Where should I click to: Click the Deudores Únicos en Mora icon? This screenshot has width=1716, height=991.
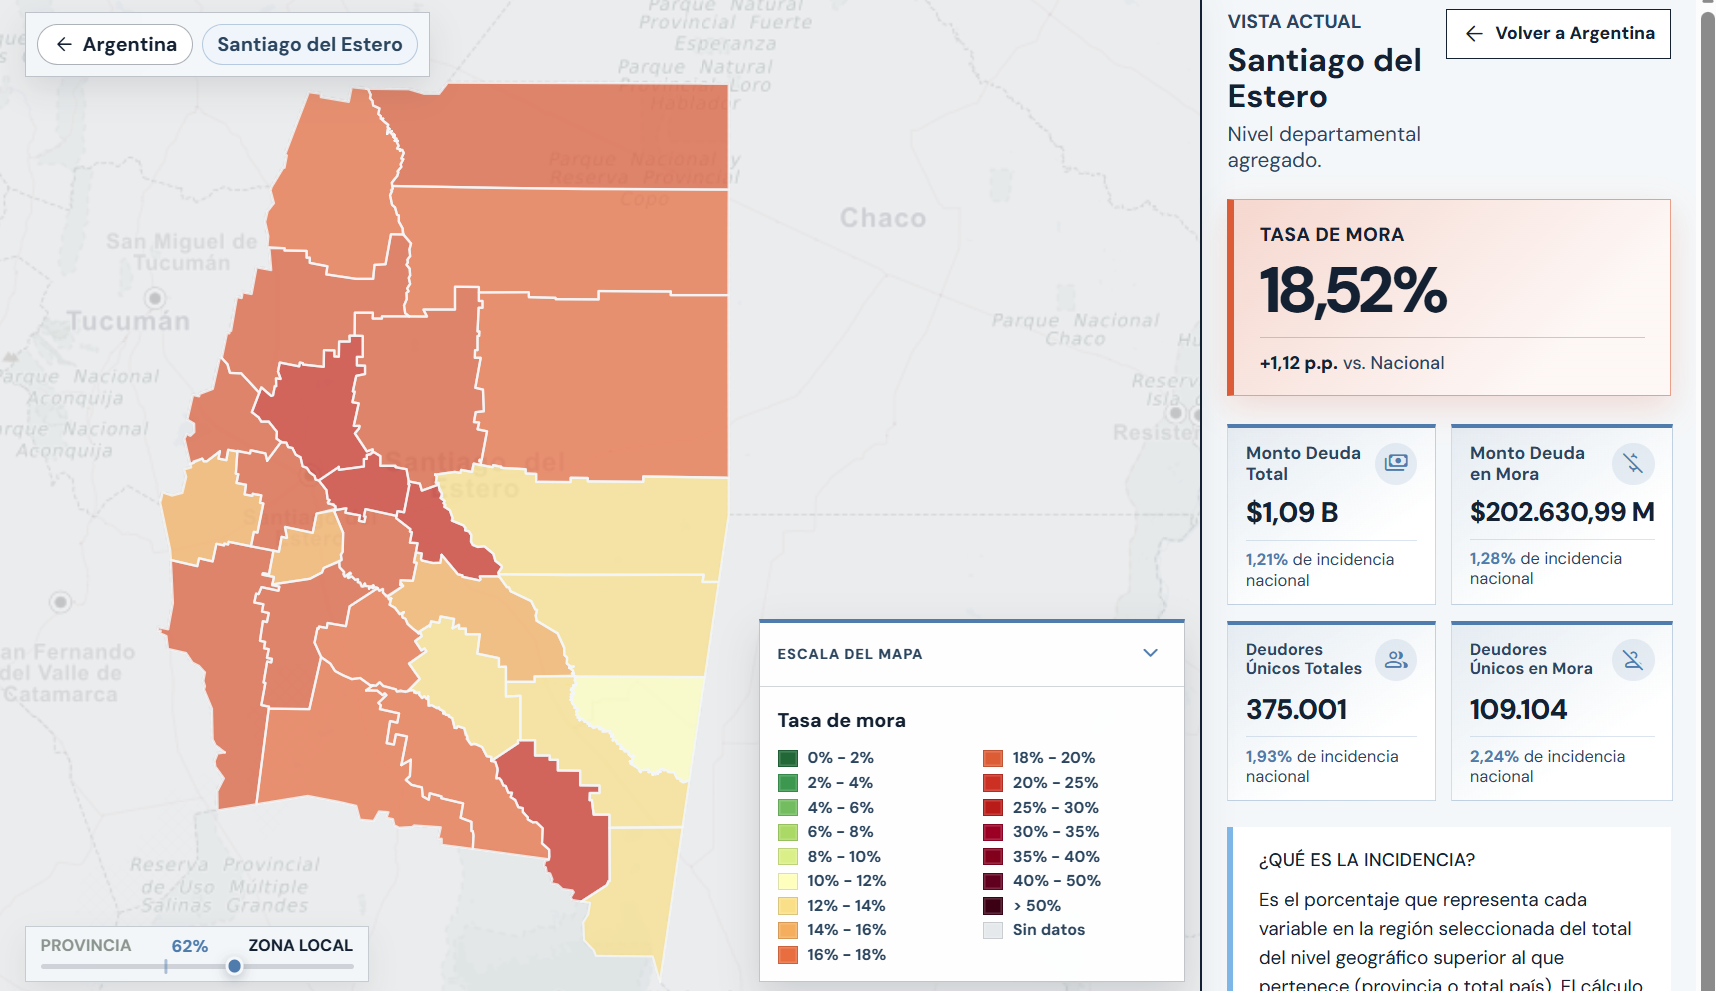pyautogui.click(x=1633, y=660)
